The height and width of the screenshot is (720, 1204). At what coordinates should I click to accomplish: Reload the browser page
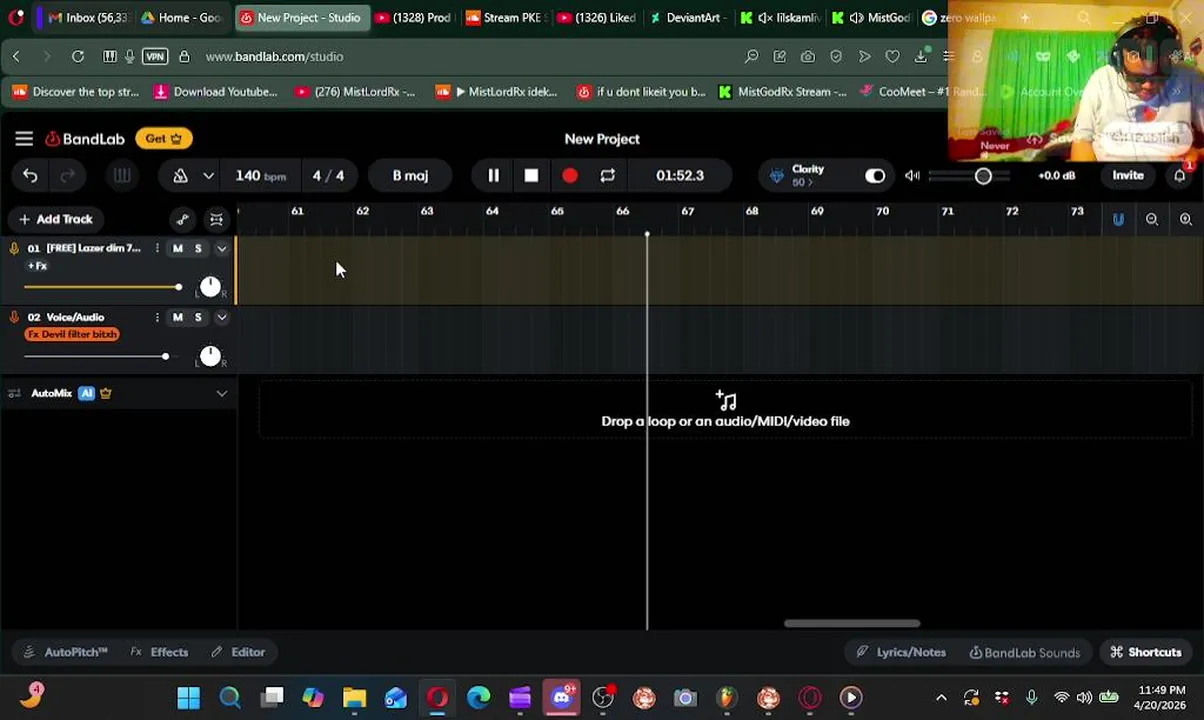(78, 57)
